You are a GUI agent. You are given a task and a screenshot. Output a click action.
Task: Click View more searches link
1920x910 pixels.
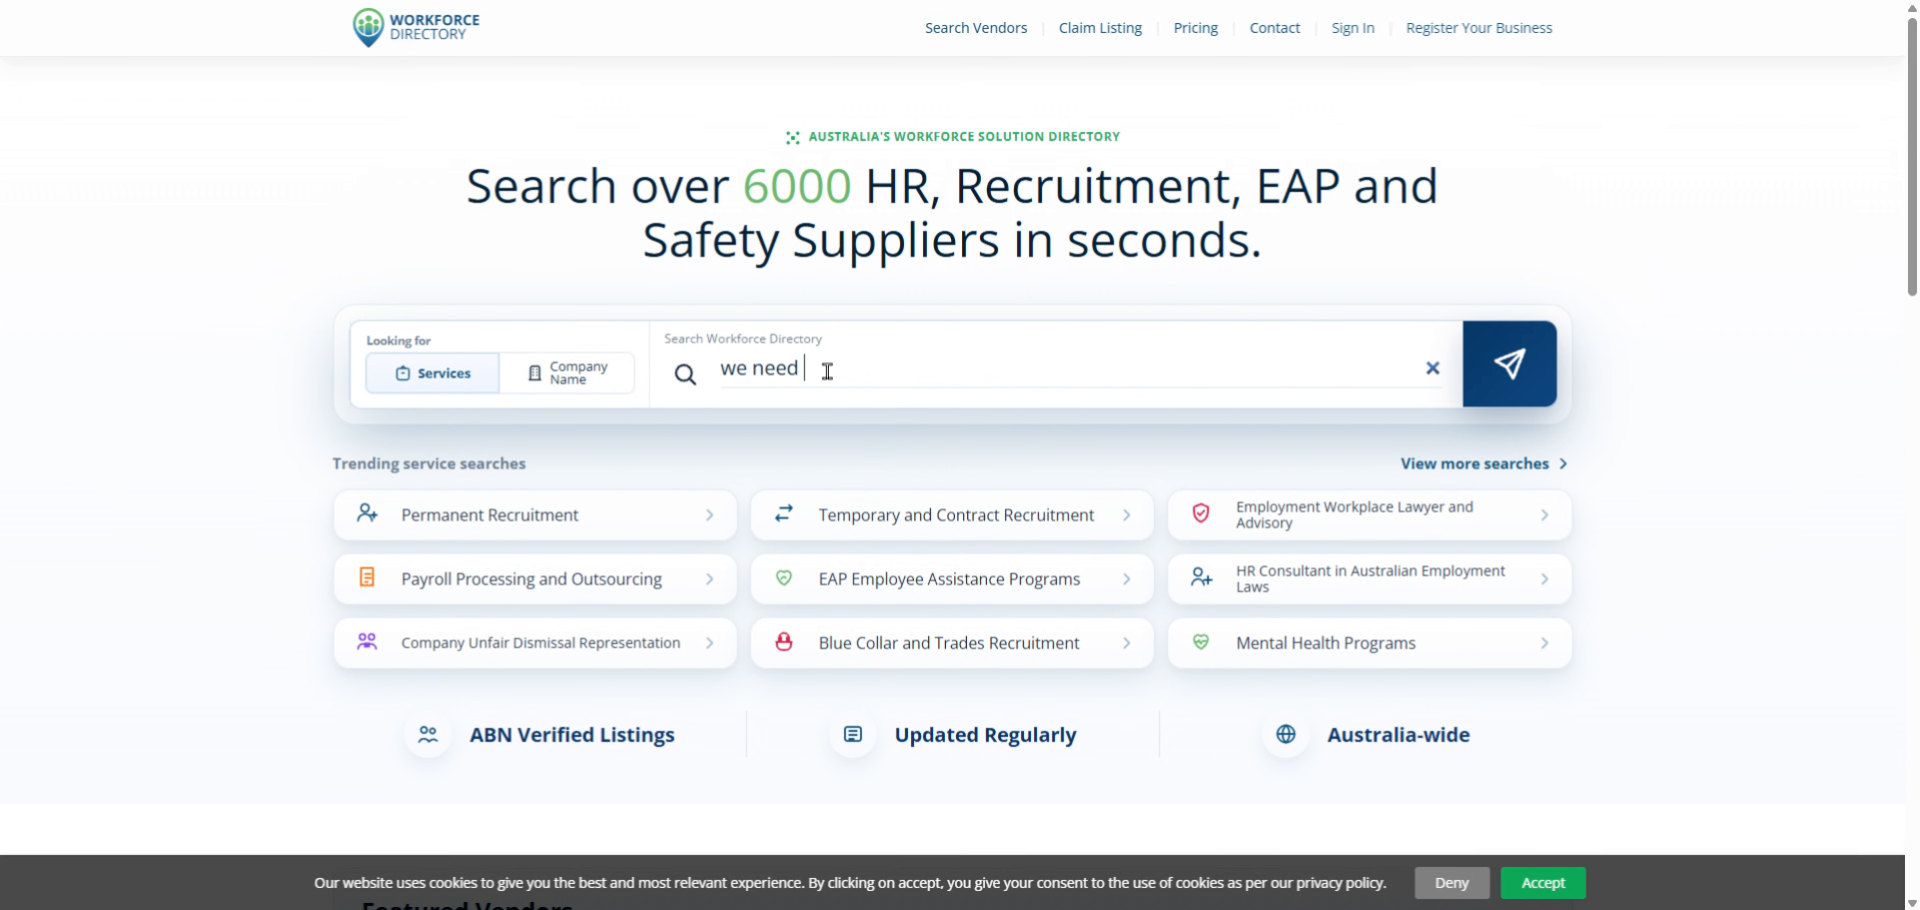click(x=1484, y=464)
